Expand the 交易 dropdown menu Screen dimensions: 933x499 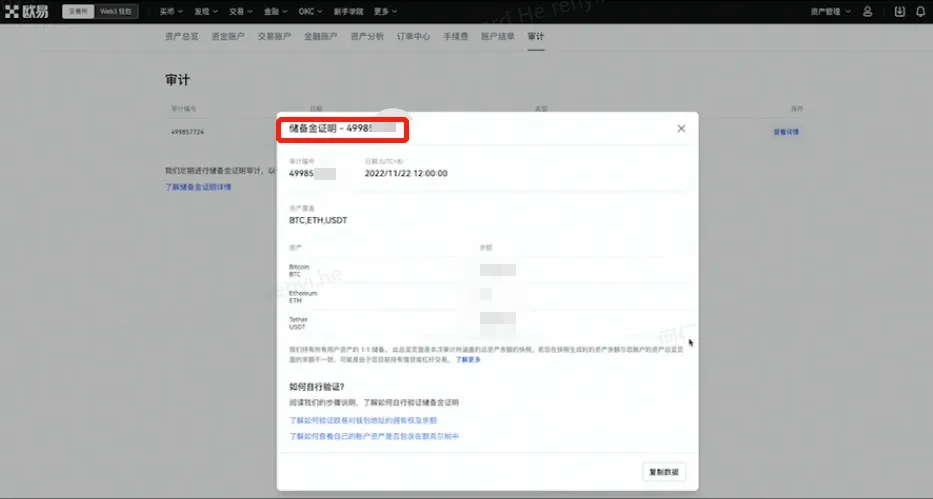tap(241, 11)
